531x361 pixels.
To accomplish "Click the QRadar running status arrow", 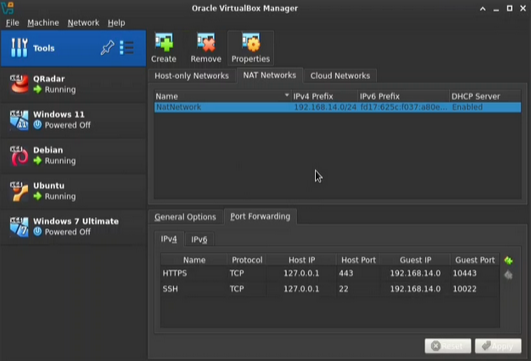I will [x=38, y=89].
